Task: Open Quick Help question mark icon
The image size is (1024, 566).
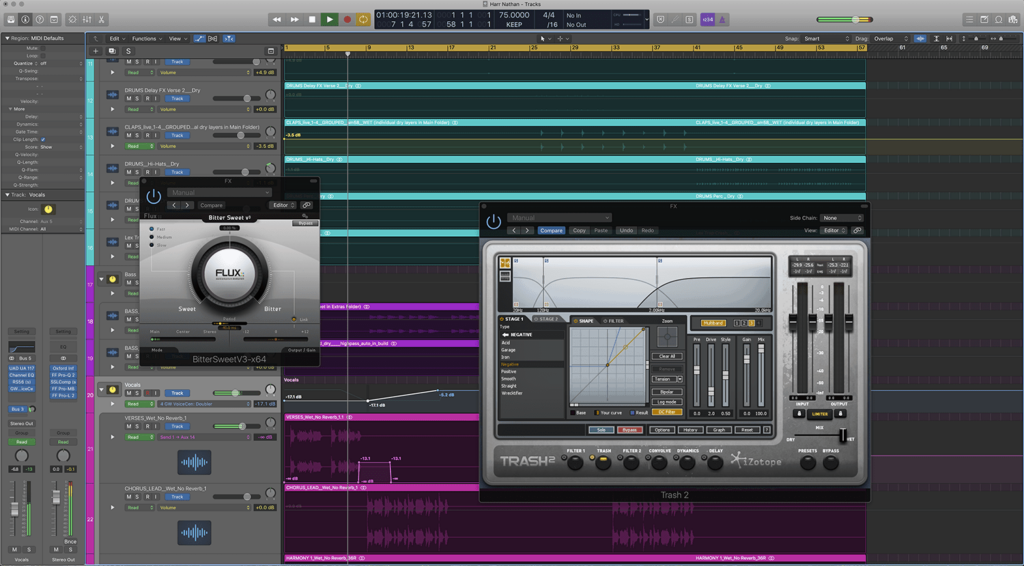Action: [40, 20]
